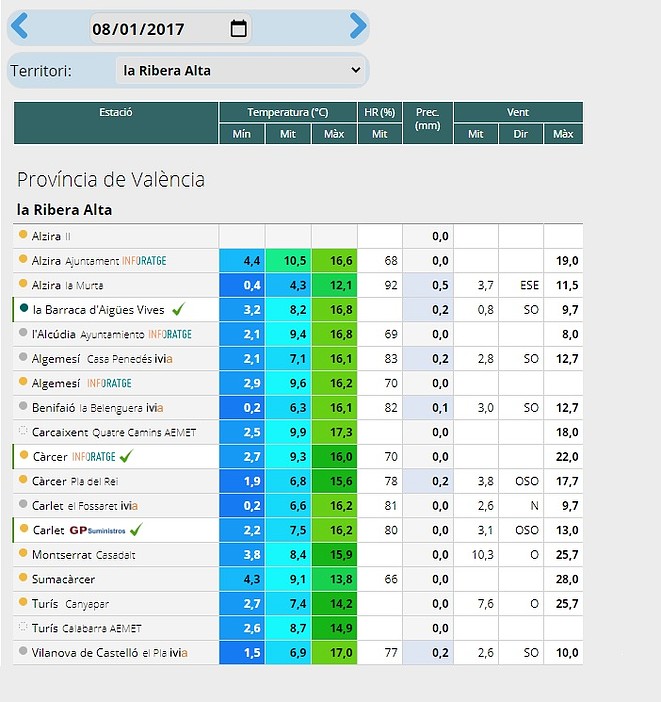Click max wind 28,0 for Sumacàrcer
The width and height of the screenshot is (661, 702).
[563, 579]
